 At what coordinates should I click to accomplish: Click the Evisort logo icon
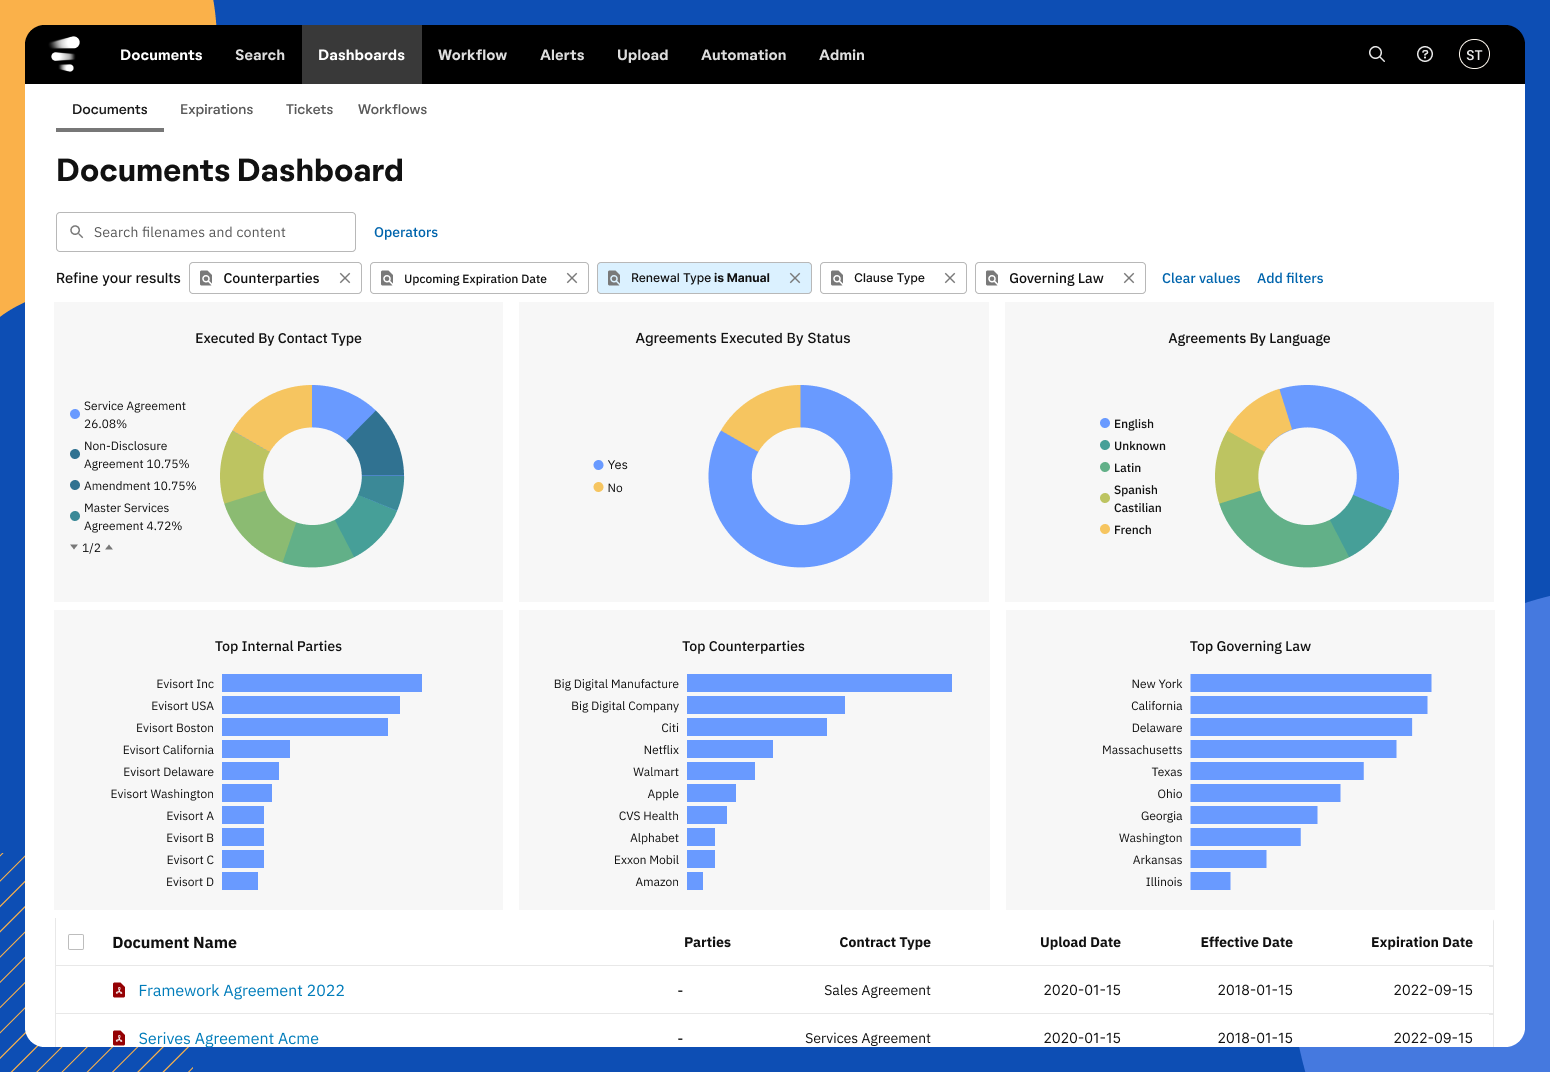pos(64,54)
